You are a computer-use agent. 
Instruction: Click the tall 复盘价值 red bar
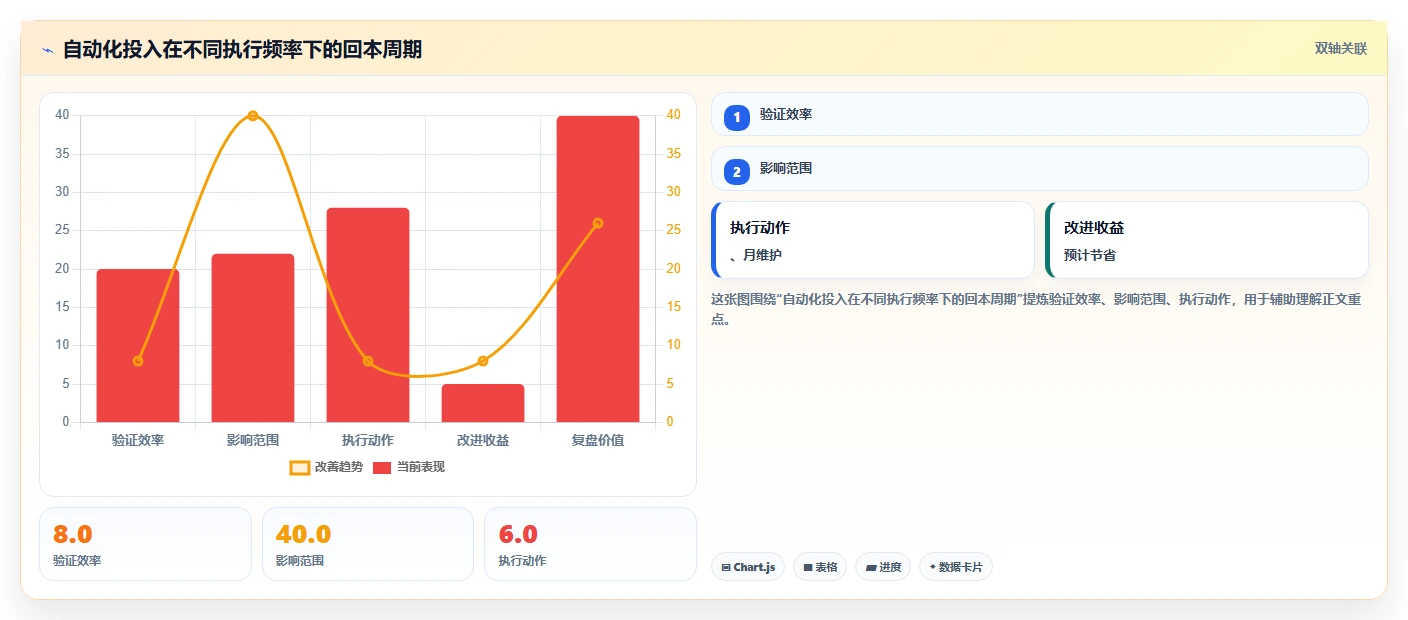pos(598,269)
